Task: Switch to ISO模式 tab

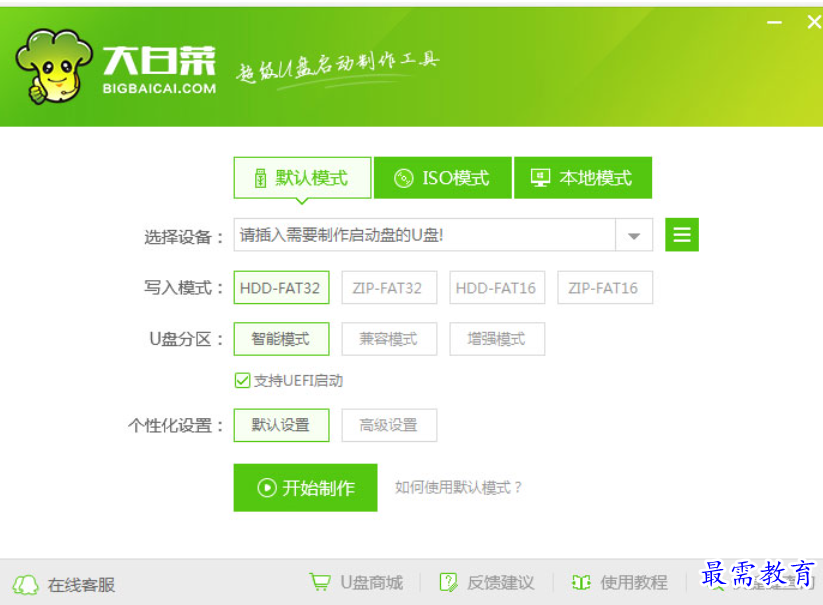Action: coord(442,178)
